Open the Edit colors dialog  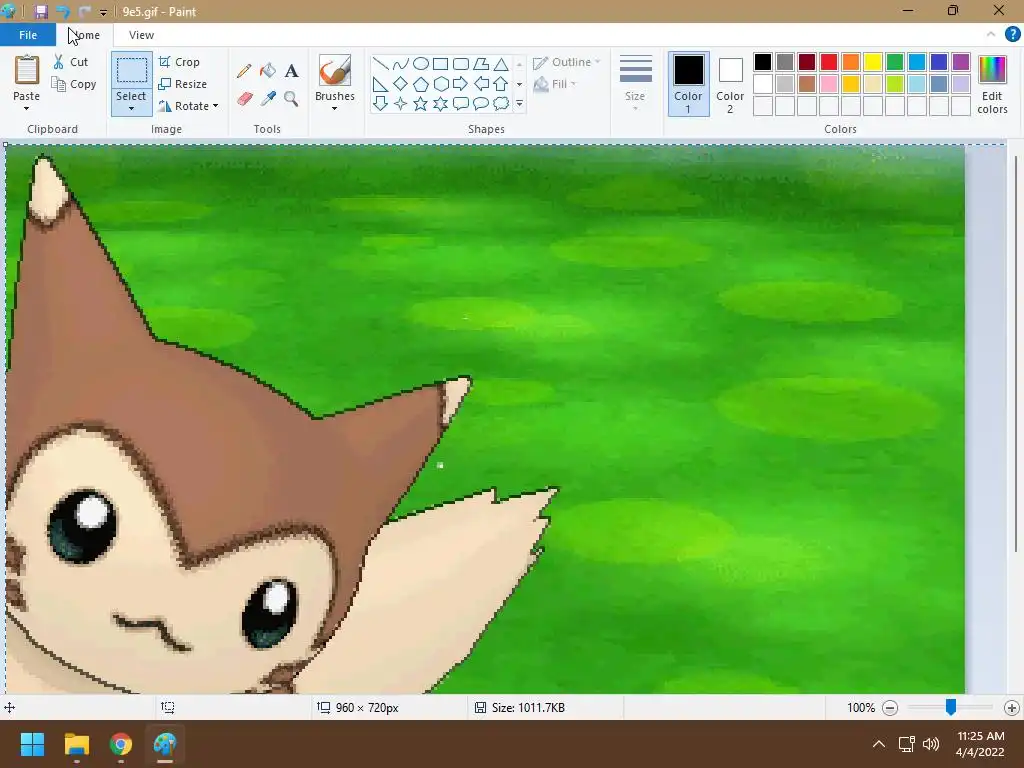tap(992, 84)
